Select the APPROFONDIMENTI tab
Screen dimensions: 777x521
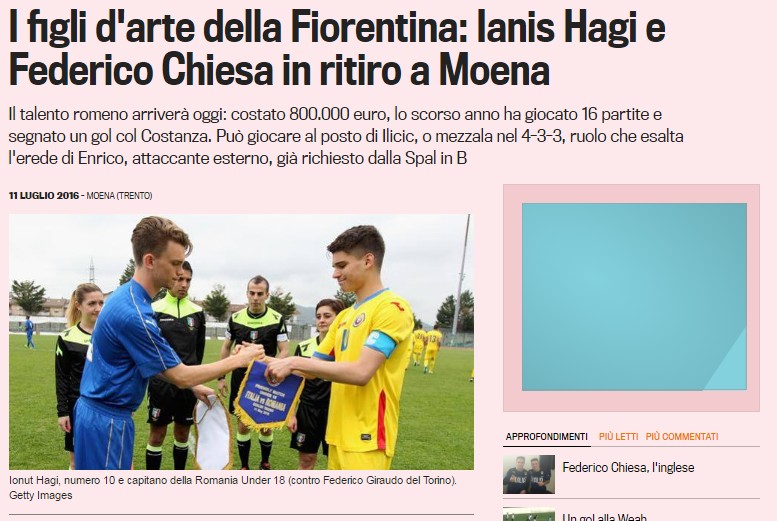click(x=547, y=437)
